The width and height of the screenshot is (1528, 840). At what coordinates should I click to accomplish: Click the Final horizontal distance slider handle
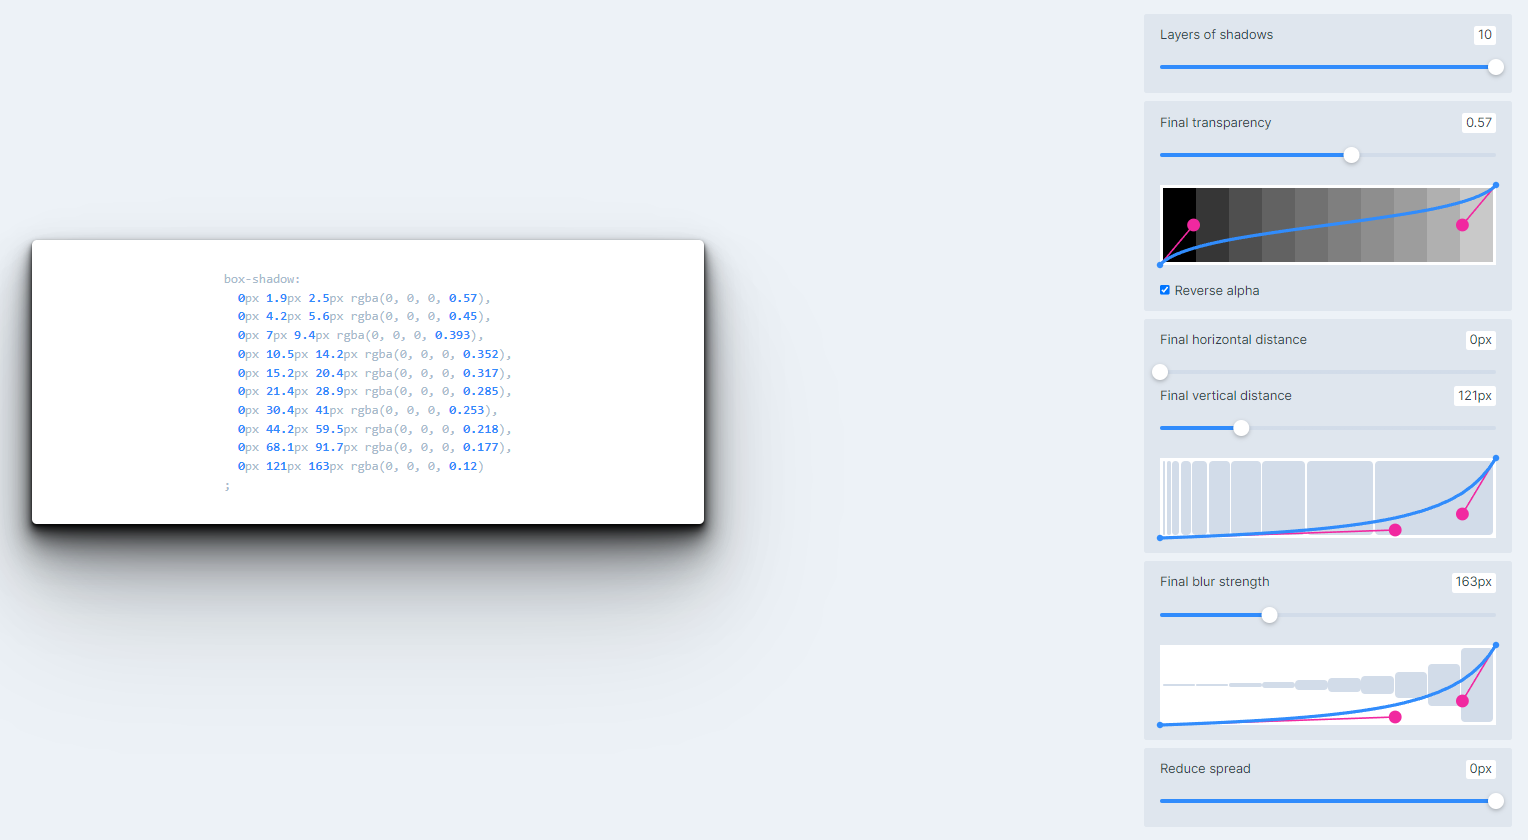point(1160,372)
